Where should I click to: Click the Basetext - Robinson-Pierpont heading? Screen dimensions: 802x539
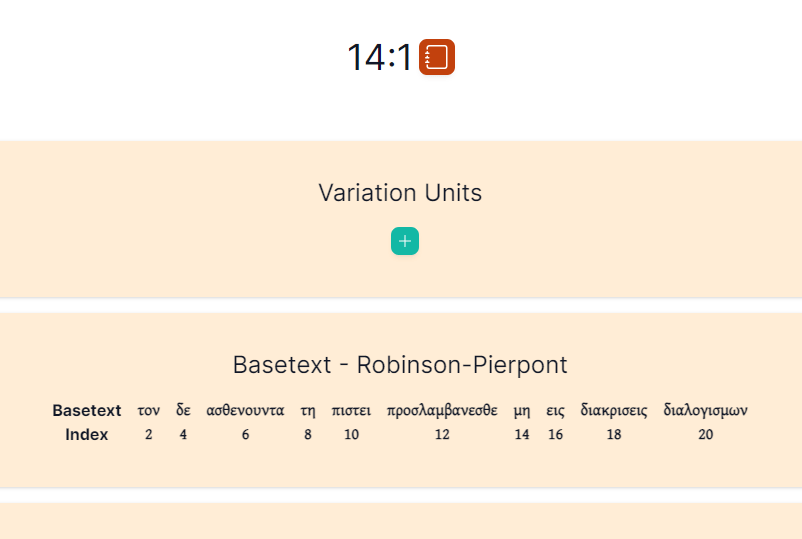tap(400, 365)
